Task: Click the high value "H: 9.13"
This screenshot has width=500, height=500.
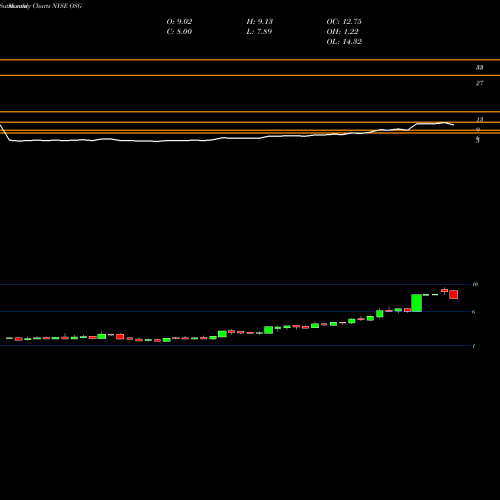Action: (260, 22)
